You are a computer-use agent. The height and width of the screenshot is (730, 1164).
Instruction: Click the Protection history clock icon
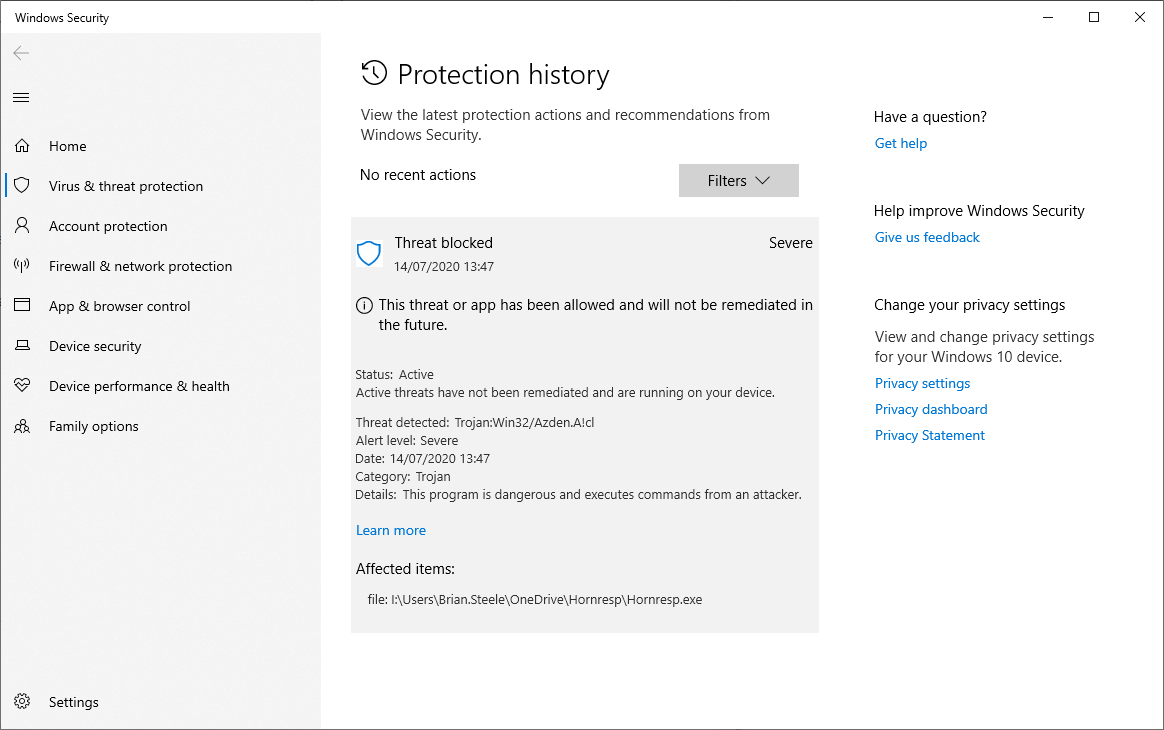[x=374, y=73]
